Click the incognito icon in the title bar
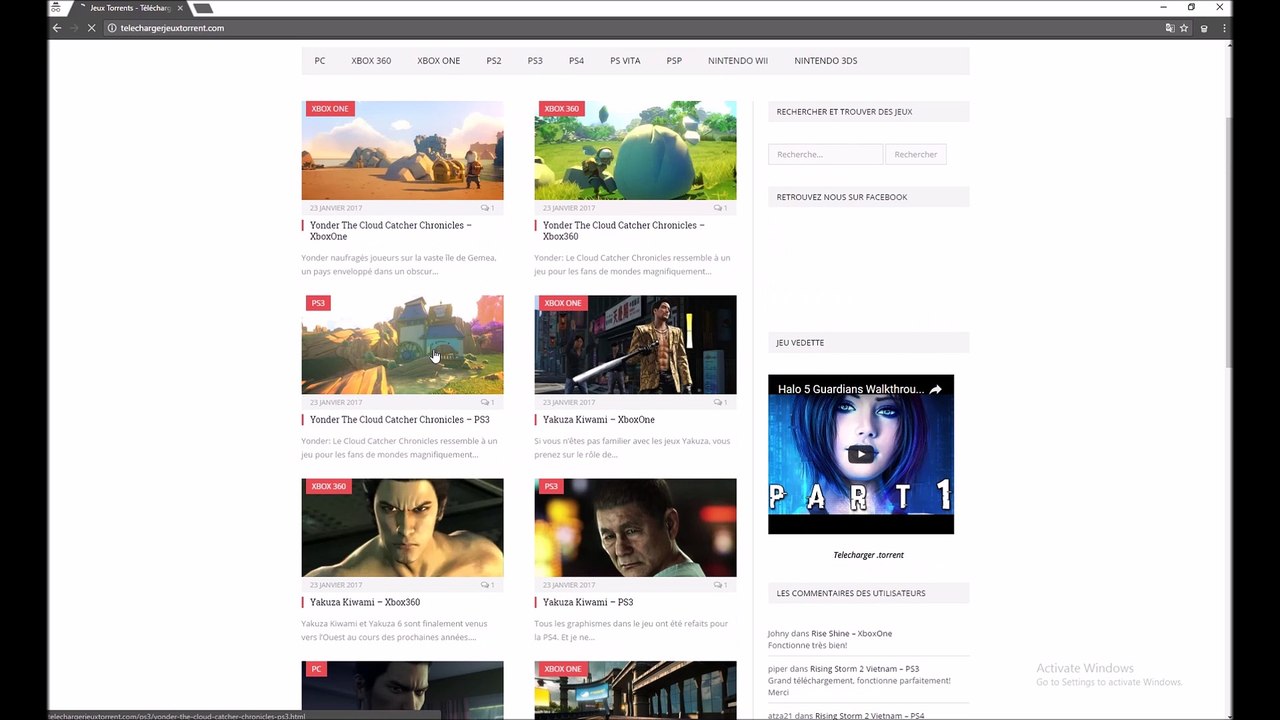 pos(57,8)
